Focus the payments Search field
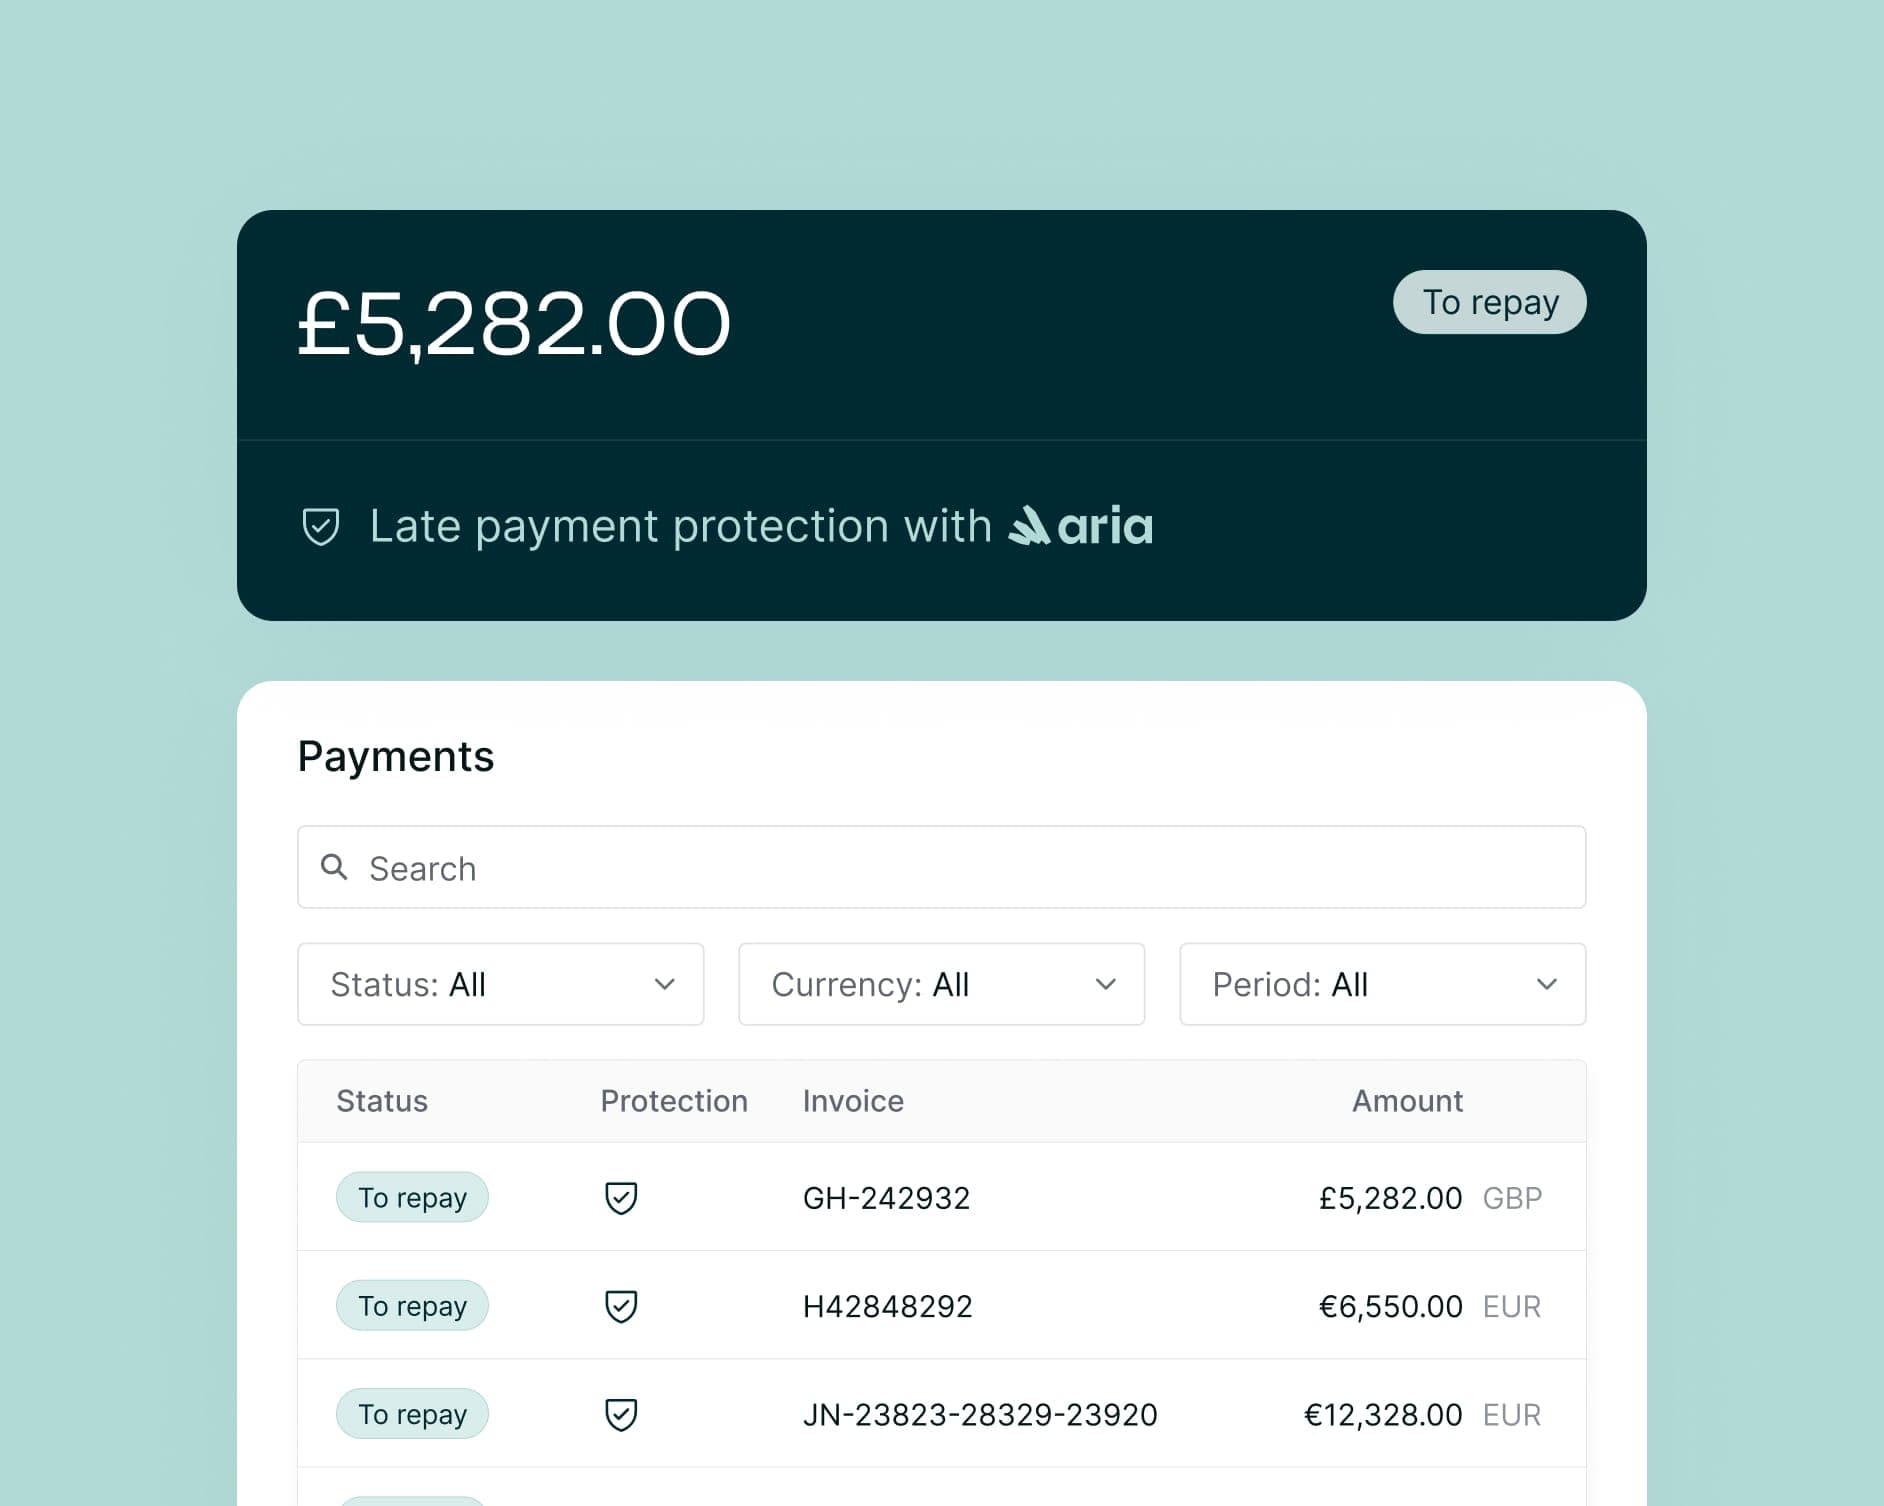Viewport: 1884px width, 1506px height. pyautogui.click(x=960, y=867)
